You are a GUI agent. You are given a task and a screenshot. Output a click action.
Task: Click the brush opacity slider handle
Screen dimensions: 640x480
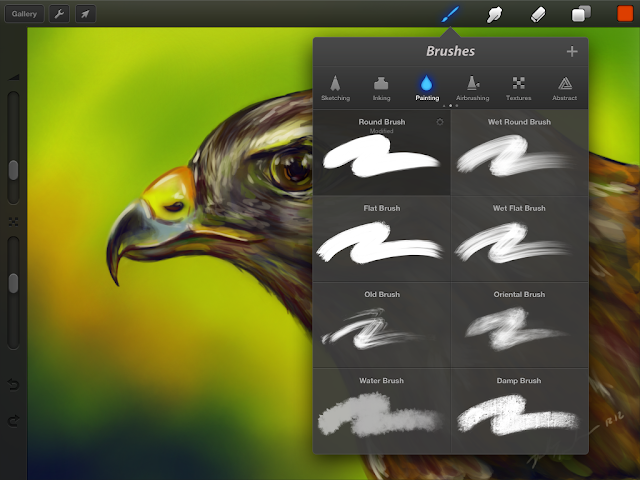click(x=13, y=283)
